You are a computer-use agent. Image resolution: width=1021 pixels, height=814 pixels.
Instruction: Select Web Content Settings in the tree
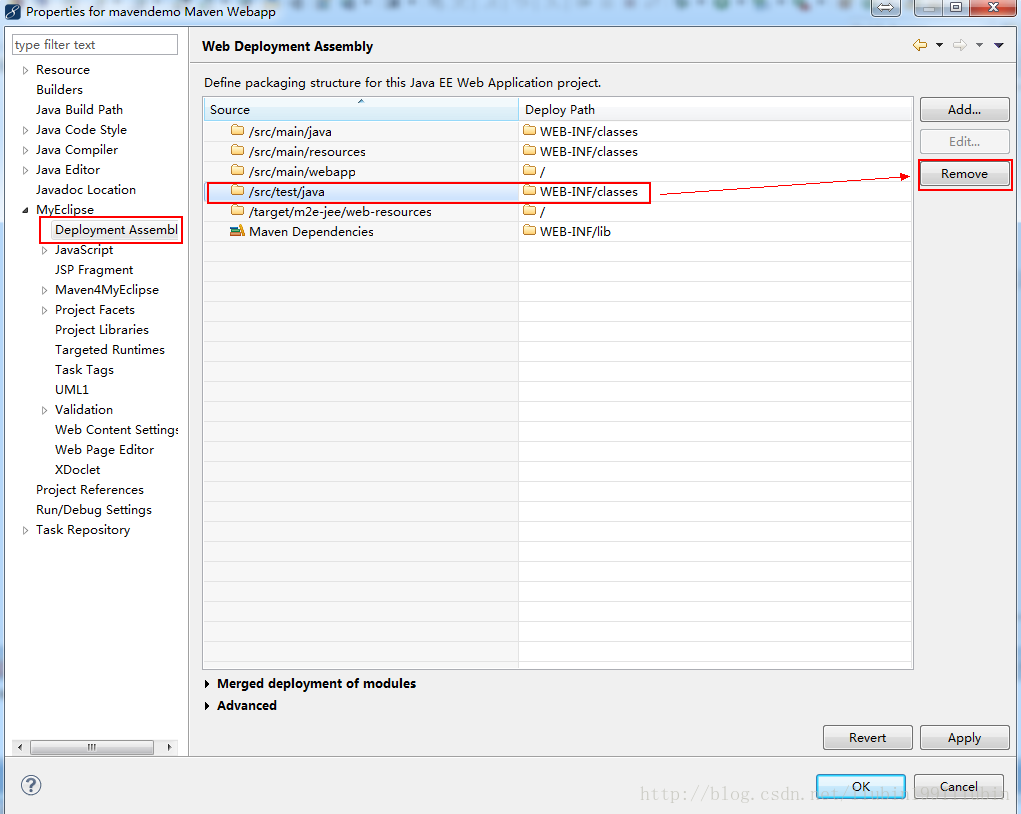coord(116,430)
